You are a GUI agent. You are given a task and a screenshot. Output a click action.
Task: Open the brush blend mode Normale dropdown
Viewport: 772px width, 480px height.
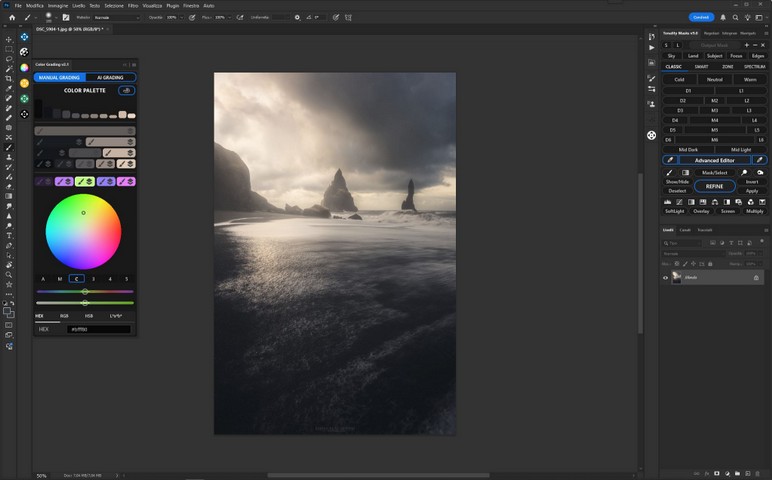click(x=116, y=17)
